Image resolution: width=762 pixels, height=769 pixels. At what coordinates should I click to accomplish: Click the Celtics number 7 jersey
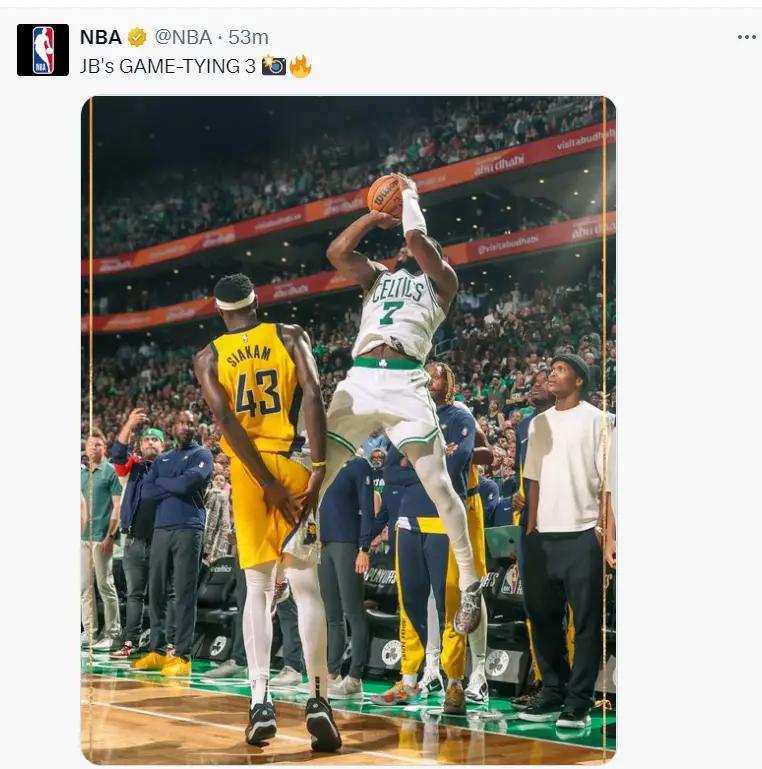click(x=399, y=314)
